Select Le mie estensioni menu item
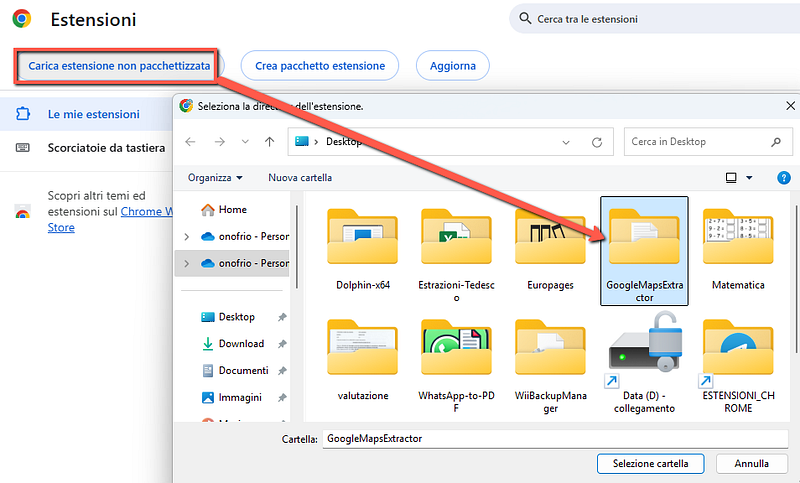 [x=86, y=114]
